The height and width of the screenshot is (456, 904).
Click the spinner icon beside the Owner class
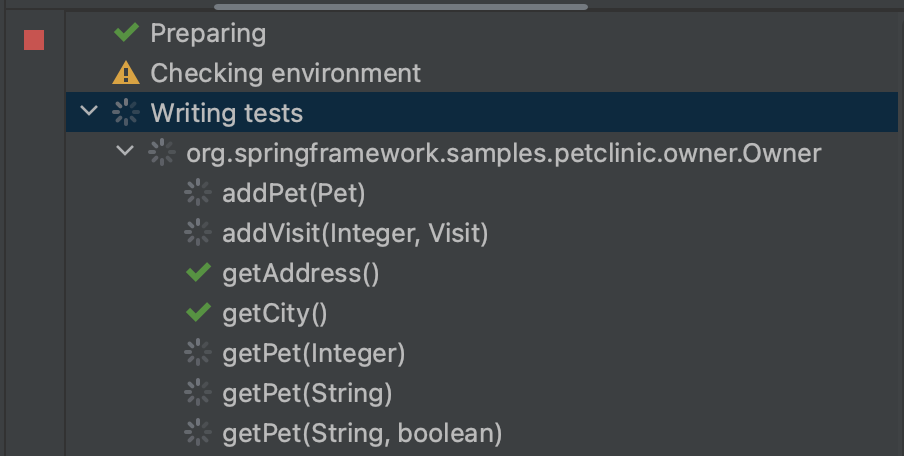point(162,153)
